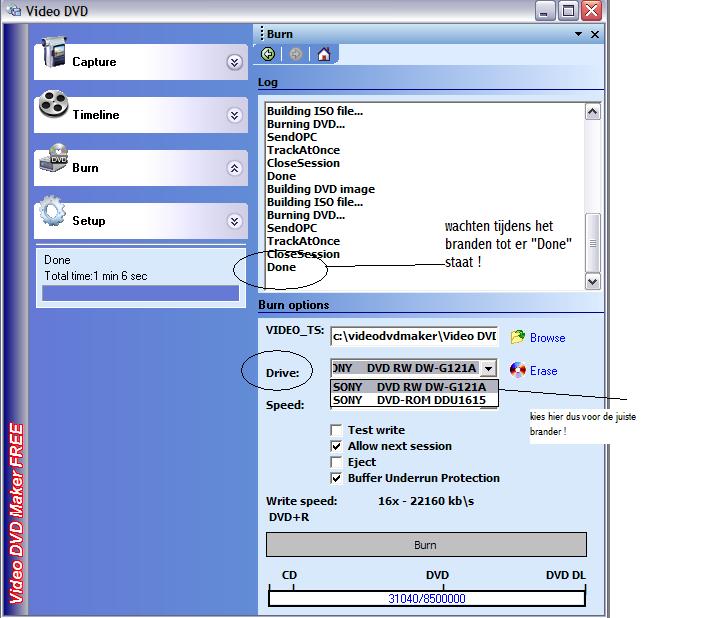Click the disc capacity bar
The height and width of the screenshot is (618, 720).
click(x=426, y=599)
